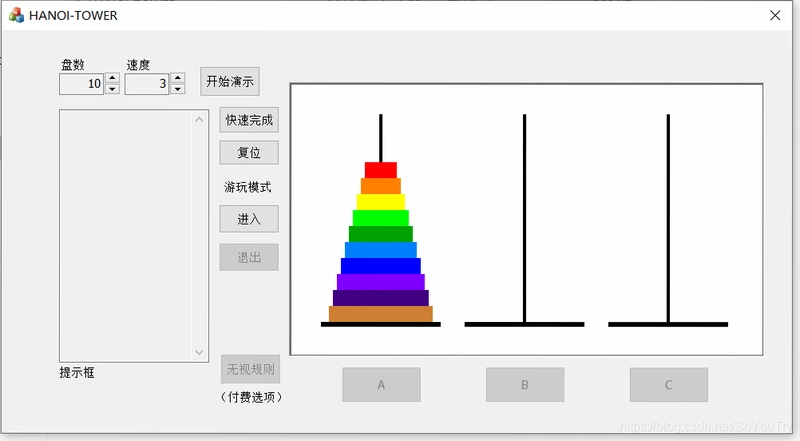Viewport: 800px width, 441px height.
Task: Click inside the 速度 number field
Action: (147, 84)
